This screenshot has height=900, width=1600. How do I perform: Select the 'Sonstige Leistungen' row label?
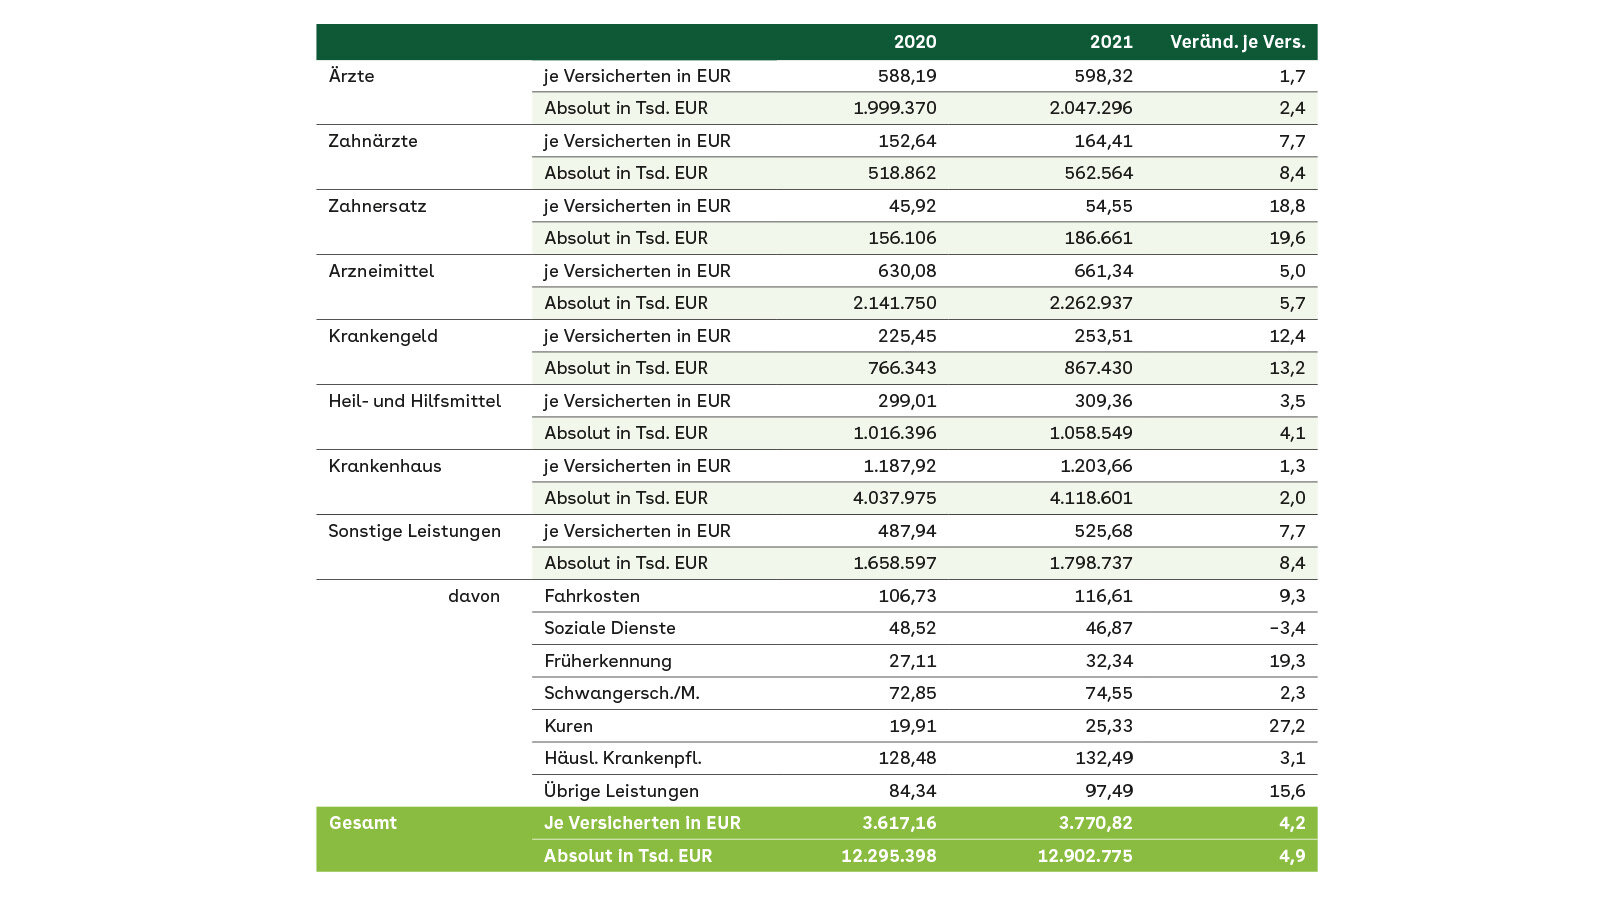click(414, 531)
